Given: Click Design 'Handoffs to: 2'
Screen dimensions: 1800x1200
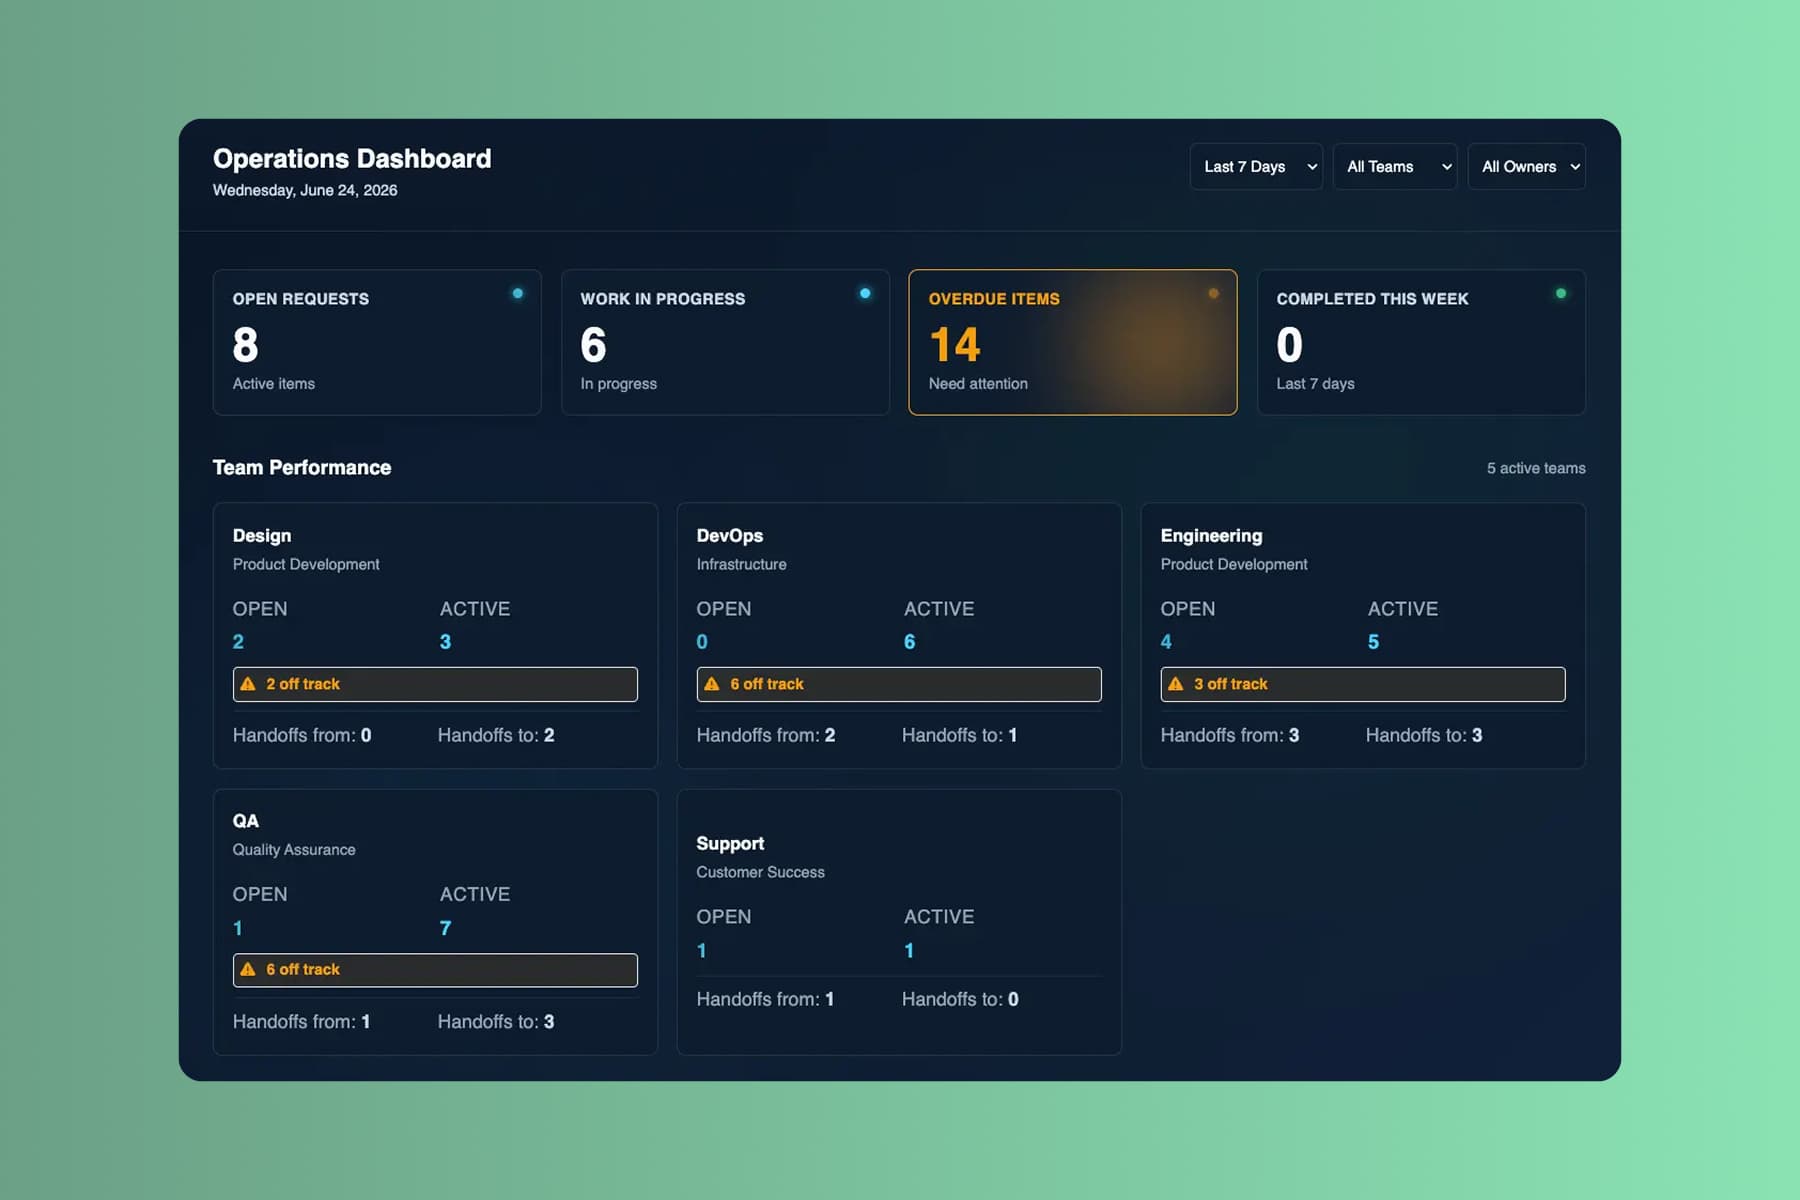Looking at the screenshot, I should coord(496,735).
